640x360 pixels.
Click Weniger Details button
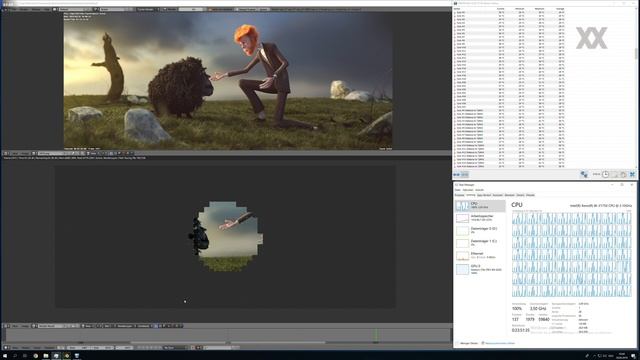click(468, 343)
